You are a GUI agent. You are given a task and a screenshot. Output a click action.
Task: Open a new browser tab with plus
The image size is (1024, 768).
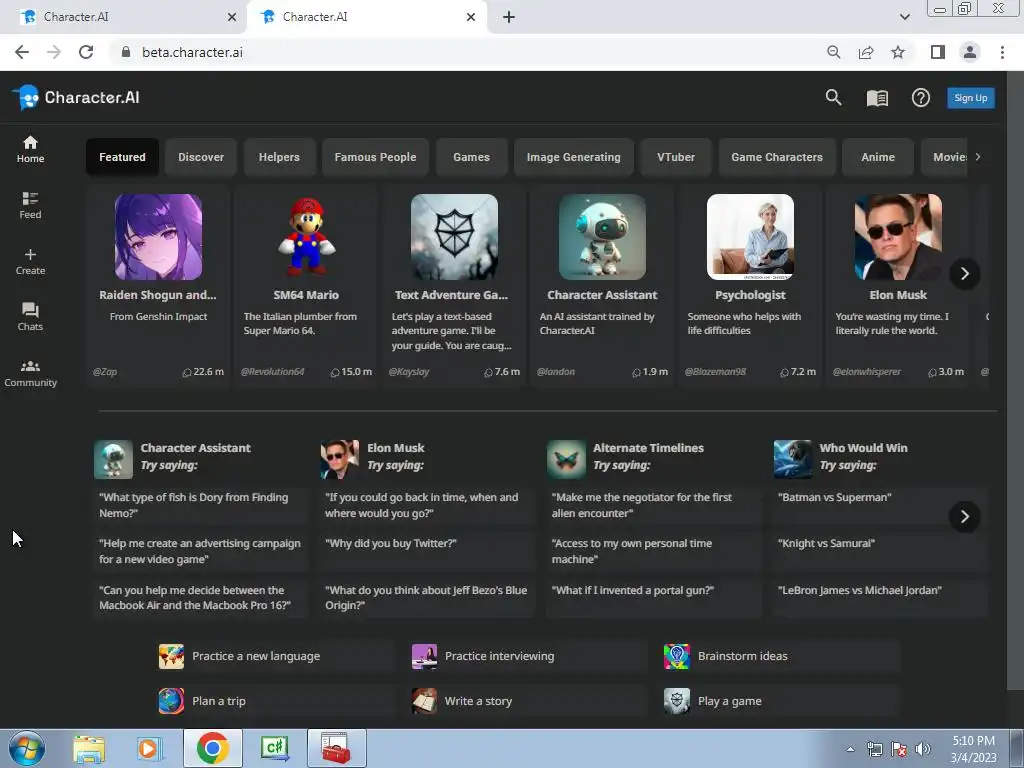pos(509,17)
